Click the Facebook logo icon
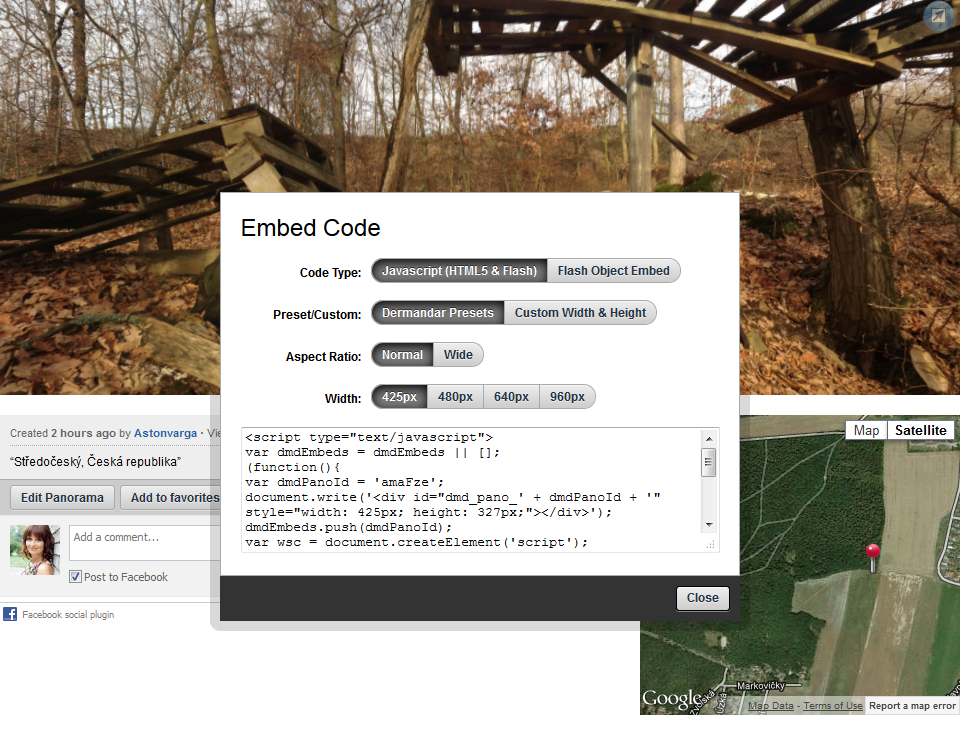962x729 pixels. [x=10, y=614]
